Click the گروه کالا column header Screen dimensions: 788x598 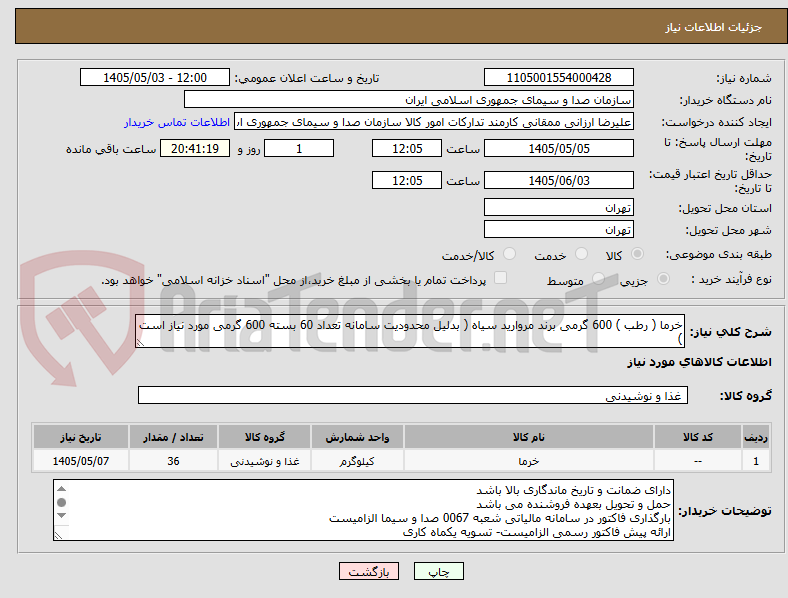point(264,437)
